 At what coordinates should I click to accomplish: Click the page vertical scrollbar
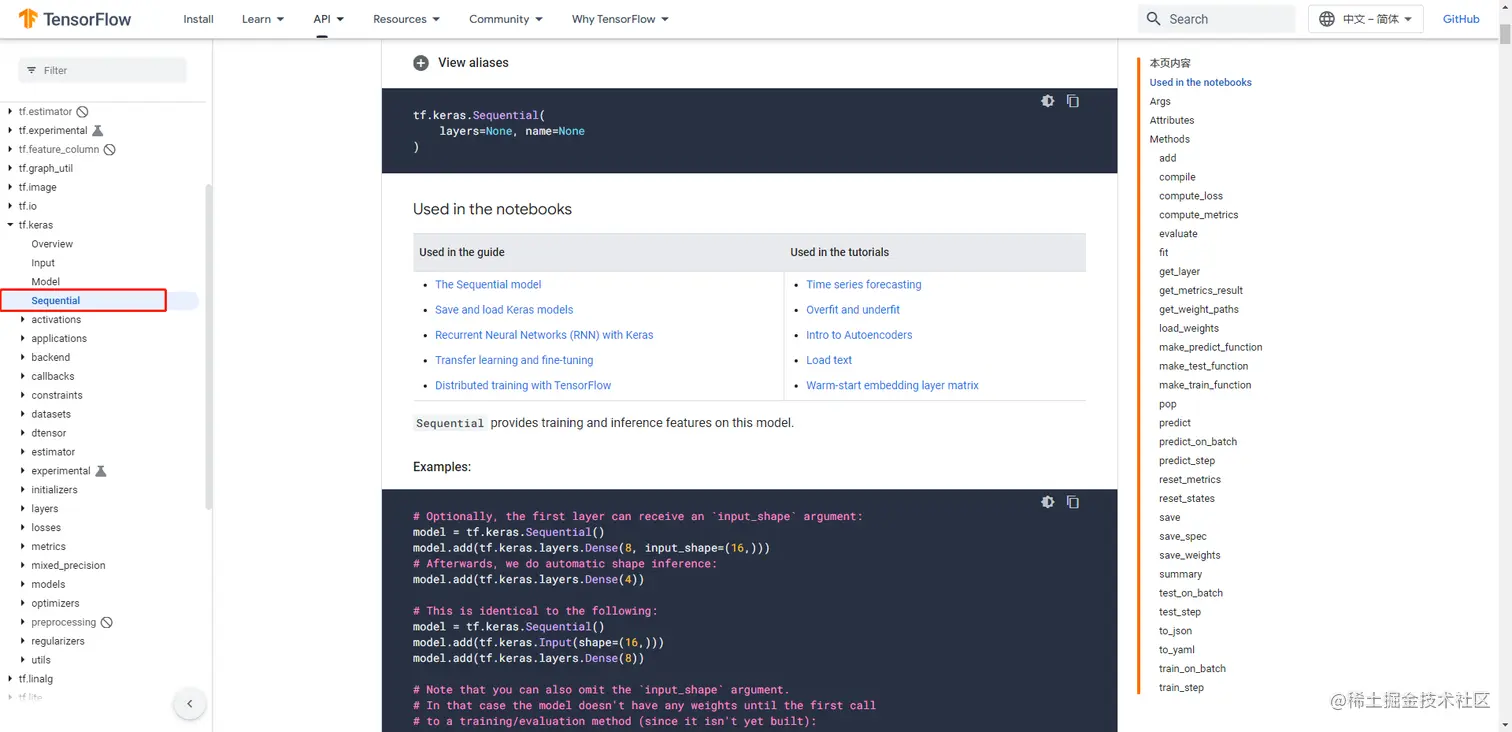tap(1505, 33)
